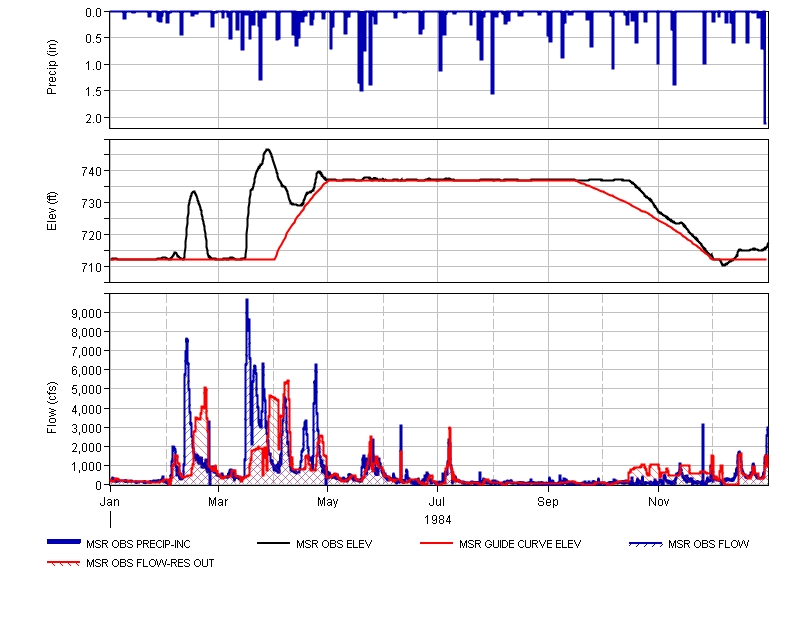Click the red hatched FLOW-RES OUT legend swatch
Viewport: 800px width, 627px height.
point(65,563)
